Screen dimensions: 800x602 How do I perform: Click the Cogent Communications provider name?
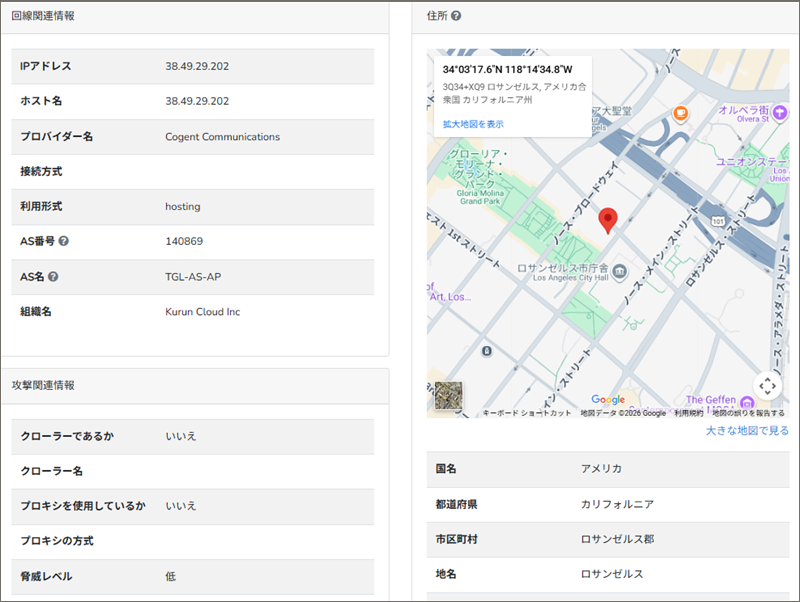click(222, 136)
